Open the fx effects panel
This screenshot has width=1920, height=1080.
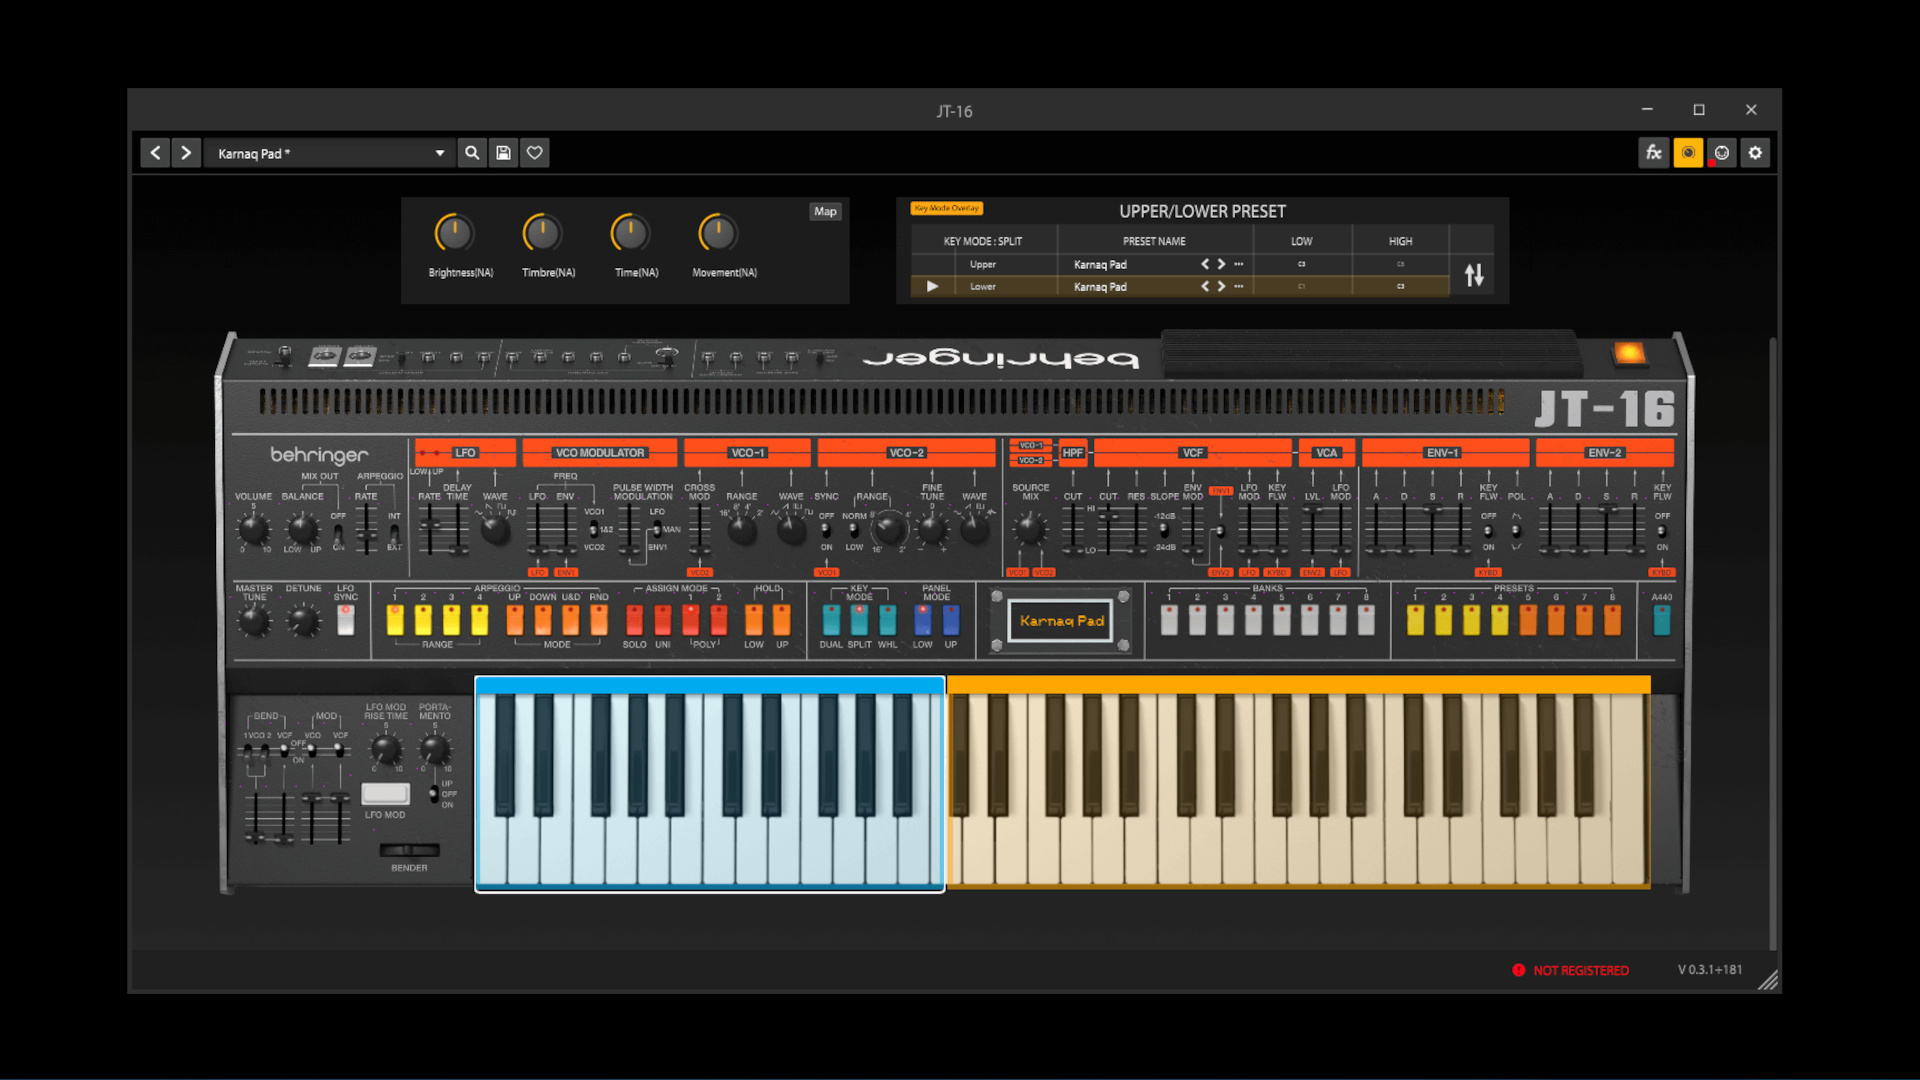pos(1654,153)
